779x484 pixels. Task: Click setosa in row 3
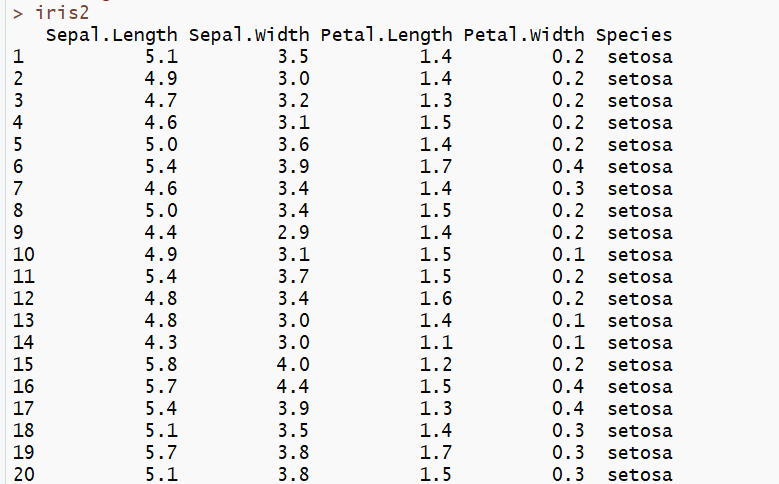pos(640,101)
